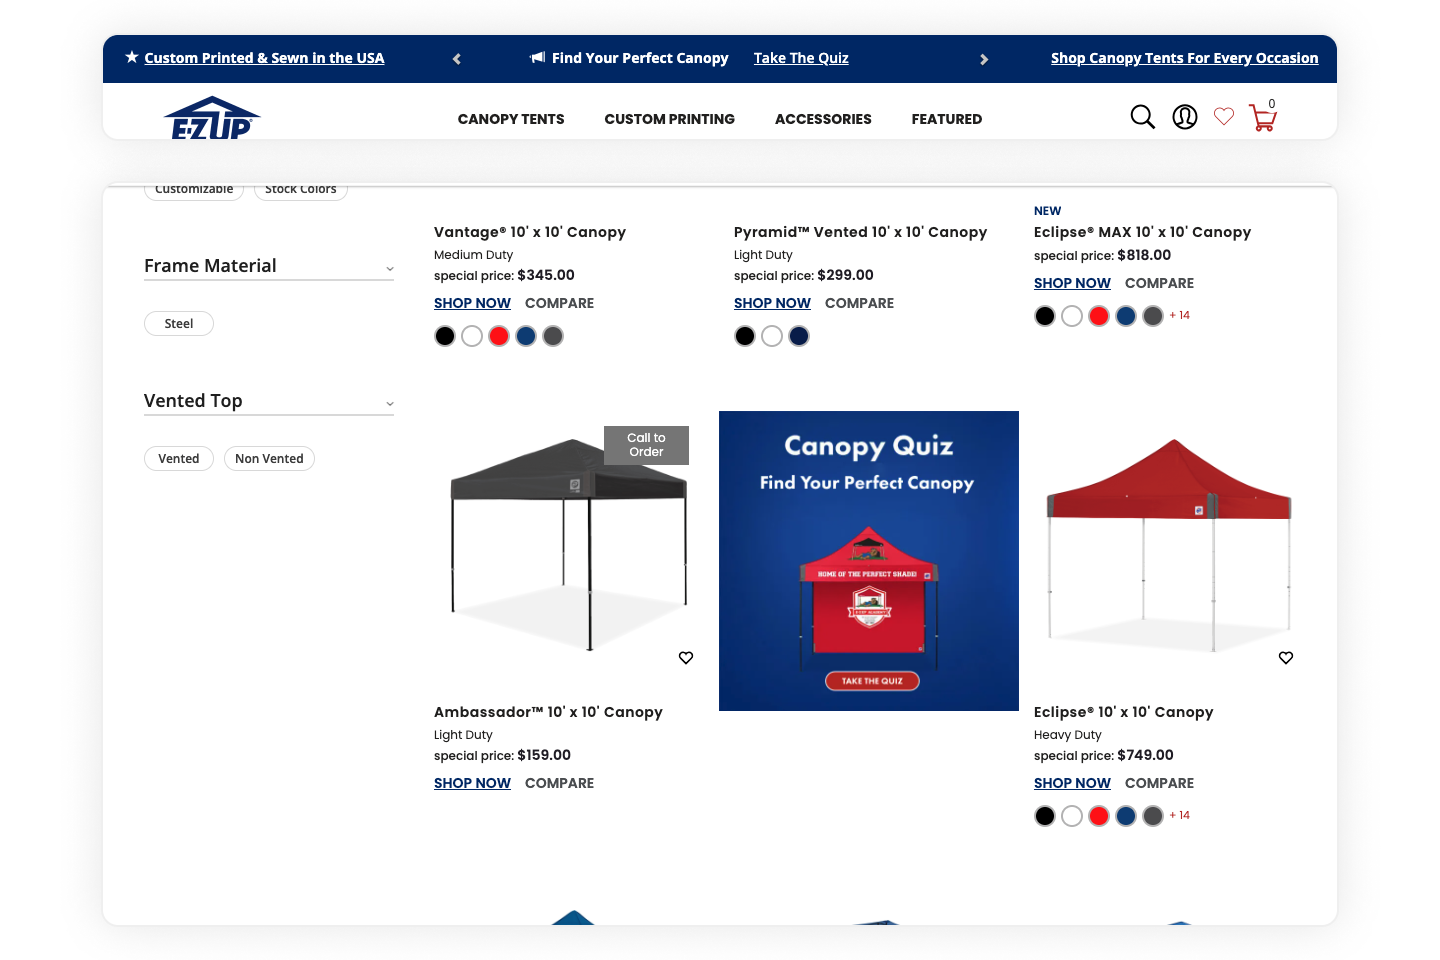Open the Custom Printing menu
The image size is (1440, 960).
[x=670, y=119]
